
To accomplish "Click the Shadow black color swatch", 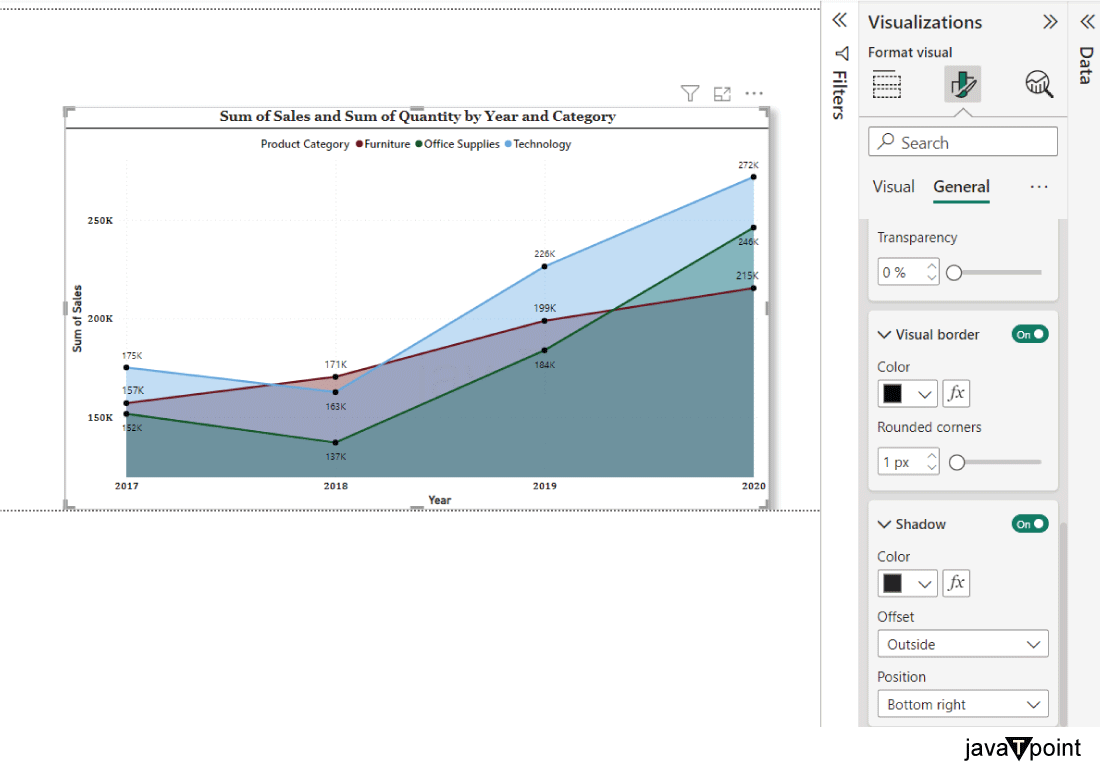I will point(892,583).
